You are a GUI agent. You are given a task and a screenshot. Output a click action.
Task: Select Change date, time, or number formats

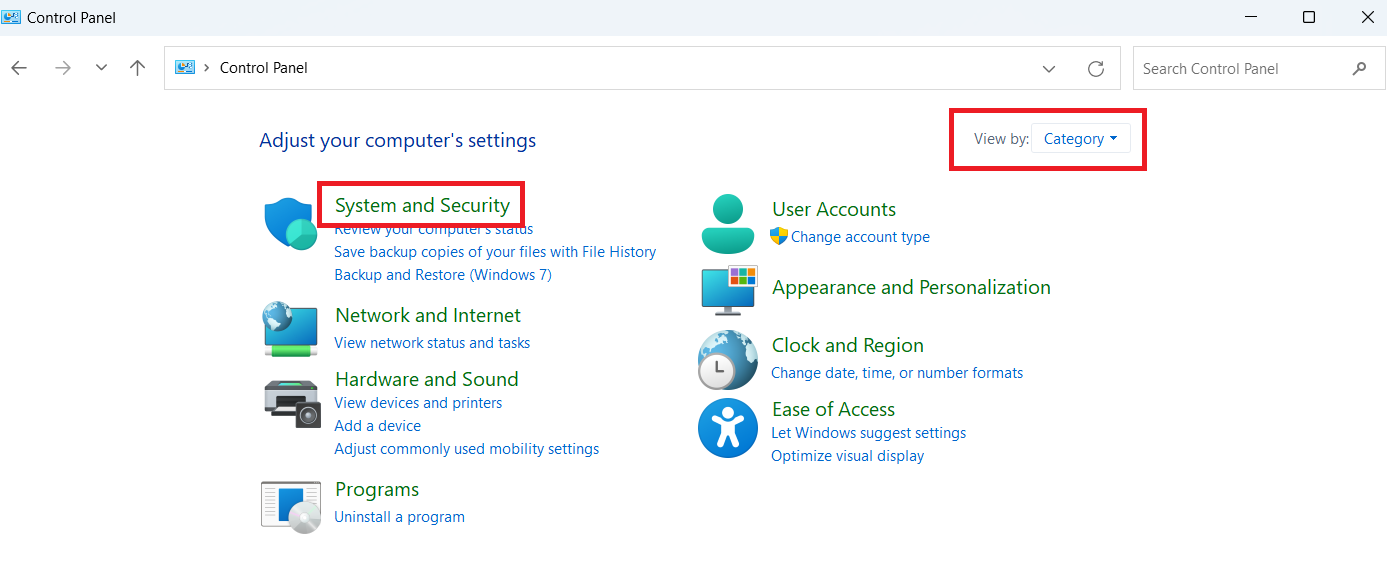click(897, 373)
